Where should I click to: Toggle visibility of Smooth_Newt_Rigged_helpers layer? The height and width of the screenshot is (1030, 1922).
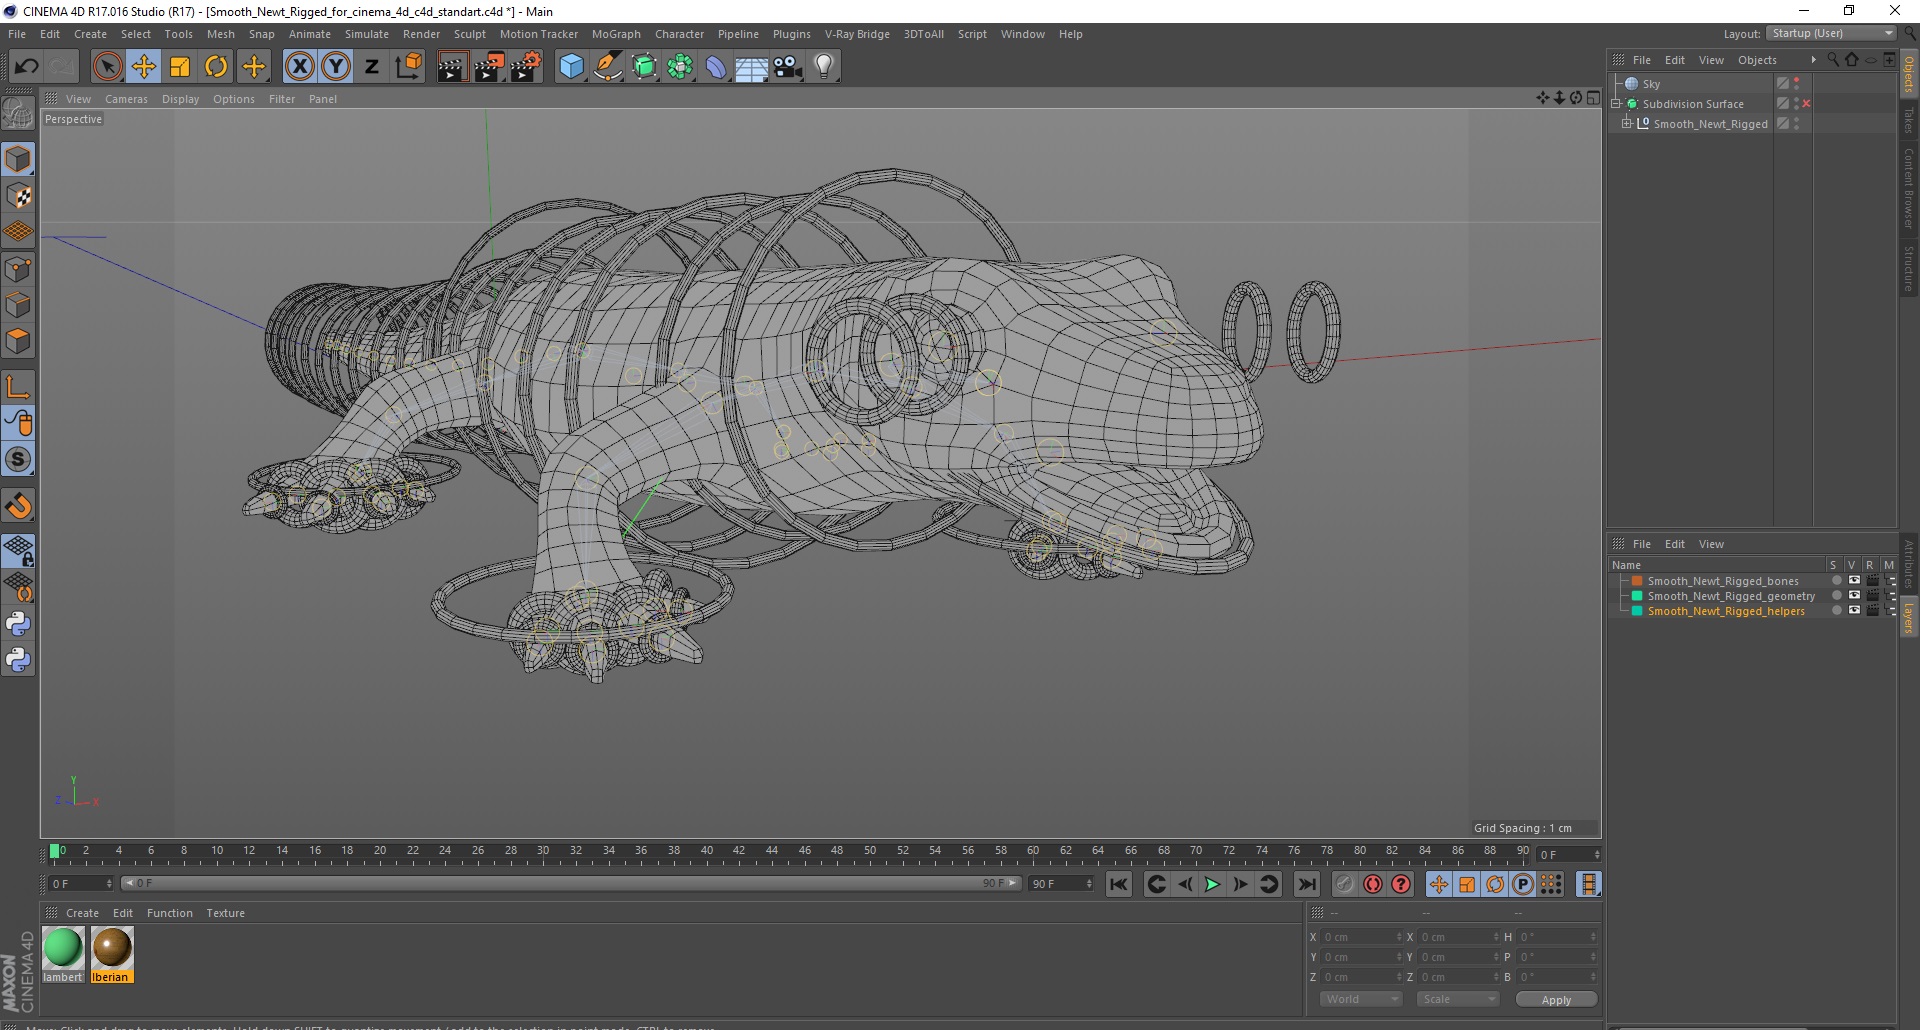[x=1854, y=611]
